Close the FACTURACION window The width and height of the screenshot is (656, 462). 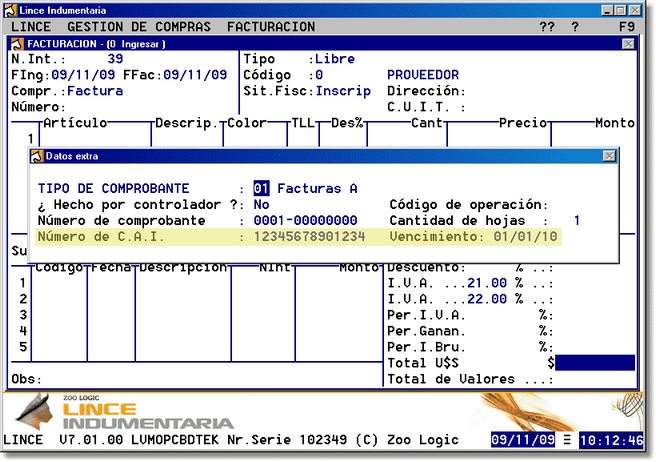click(628, 44)
